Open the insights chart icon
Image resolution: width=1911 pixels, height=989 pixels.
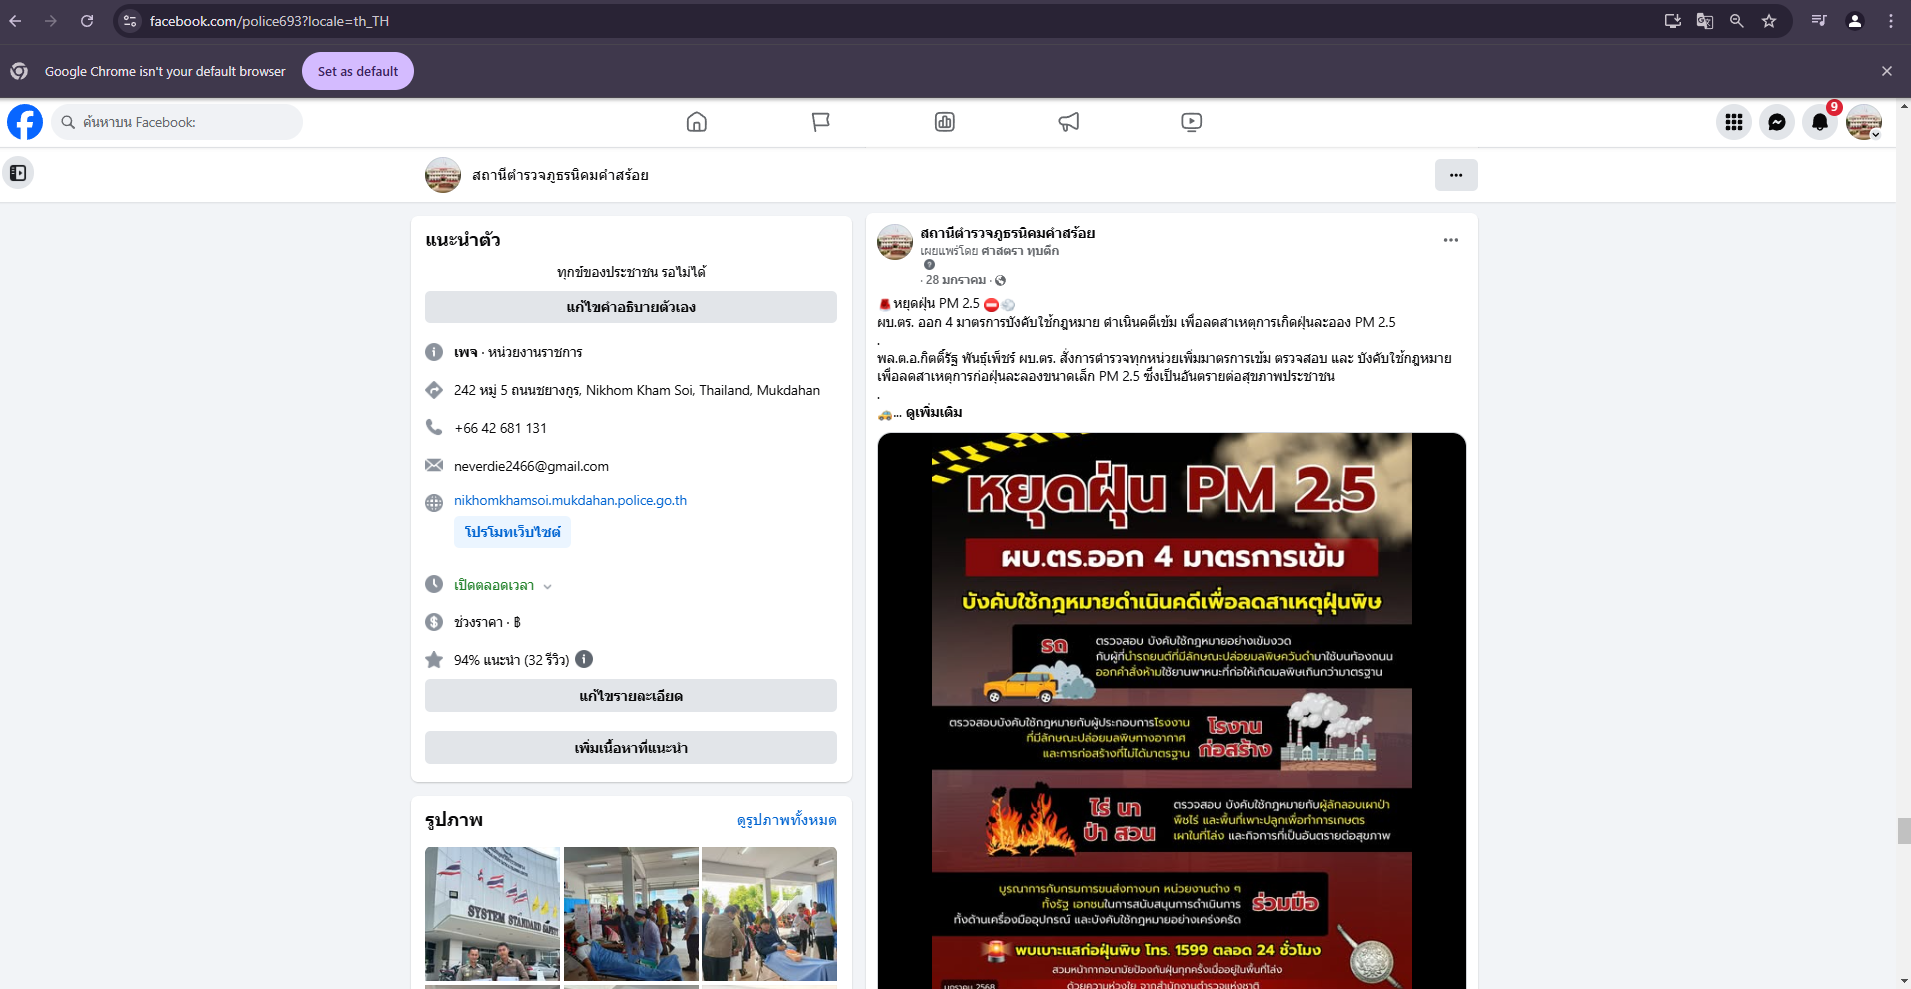tap(944, 122)
